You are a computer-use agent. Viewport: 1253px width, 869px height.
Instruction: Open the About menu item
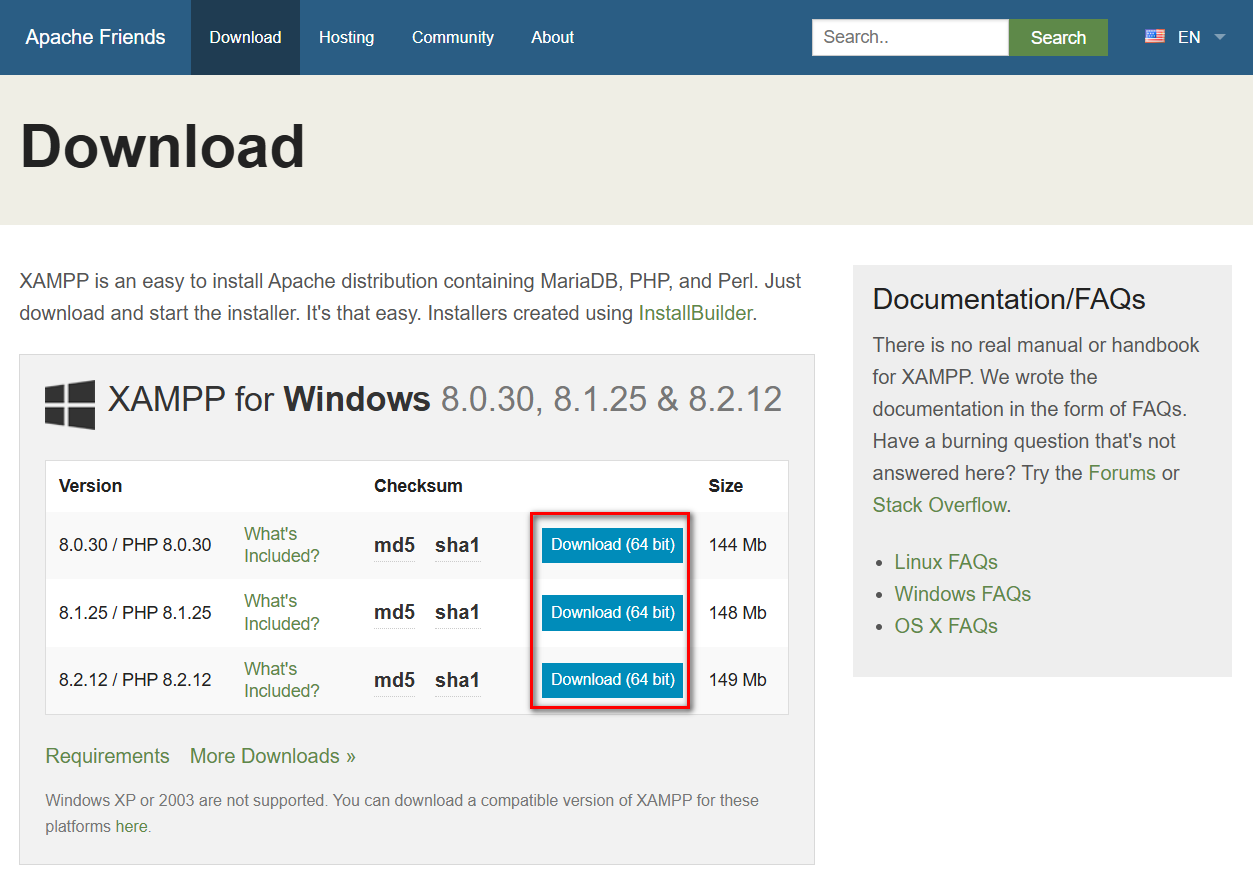click(552, 37)
